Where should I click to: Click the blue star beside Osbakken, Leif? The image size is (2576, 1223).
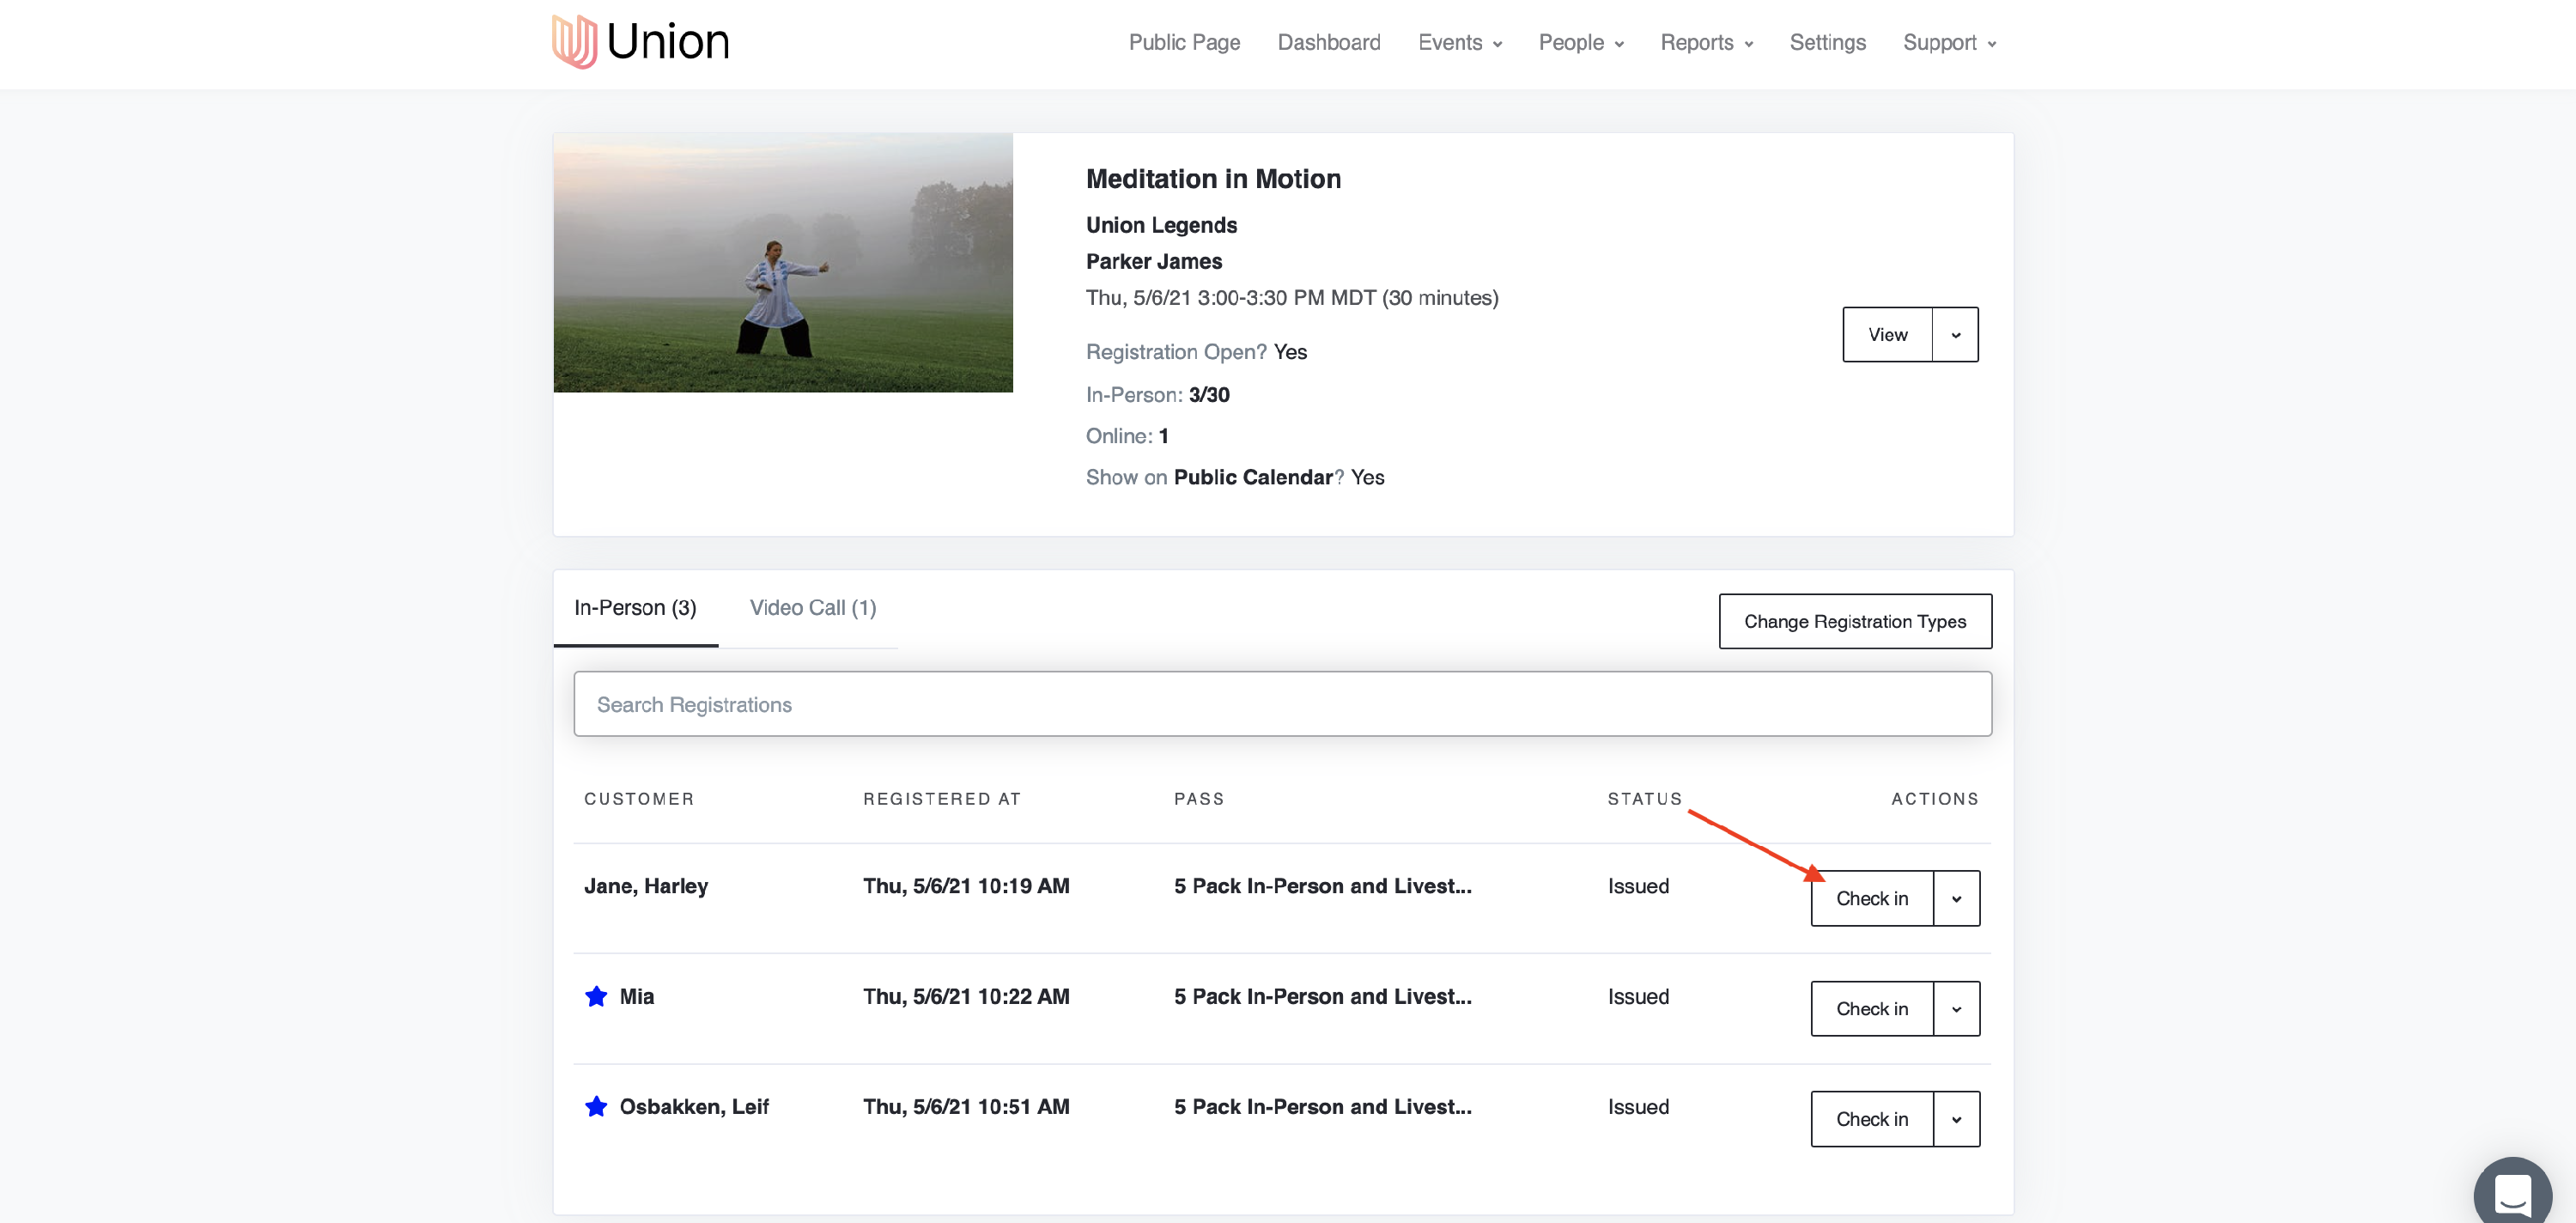(596, 1106)
